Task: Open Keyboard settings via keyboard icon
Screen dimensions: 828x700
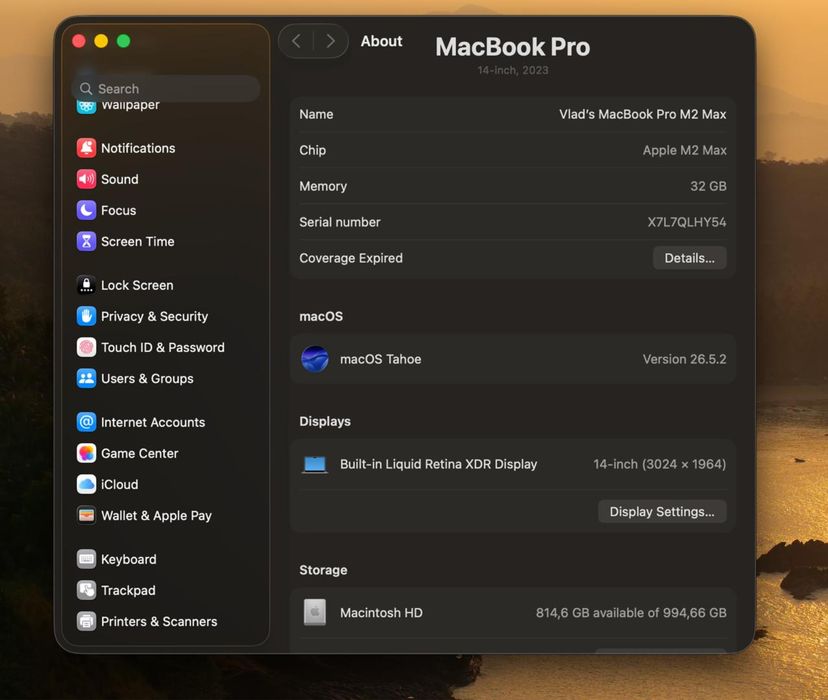Action: click(x=86, y=559)
